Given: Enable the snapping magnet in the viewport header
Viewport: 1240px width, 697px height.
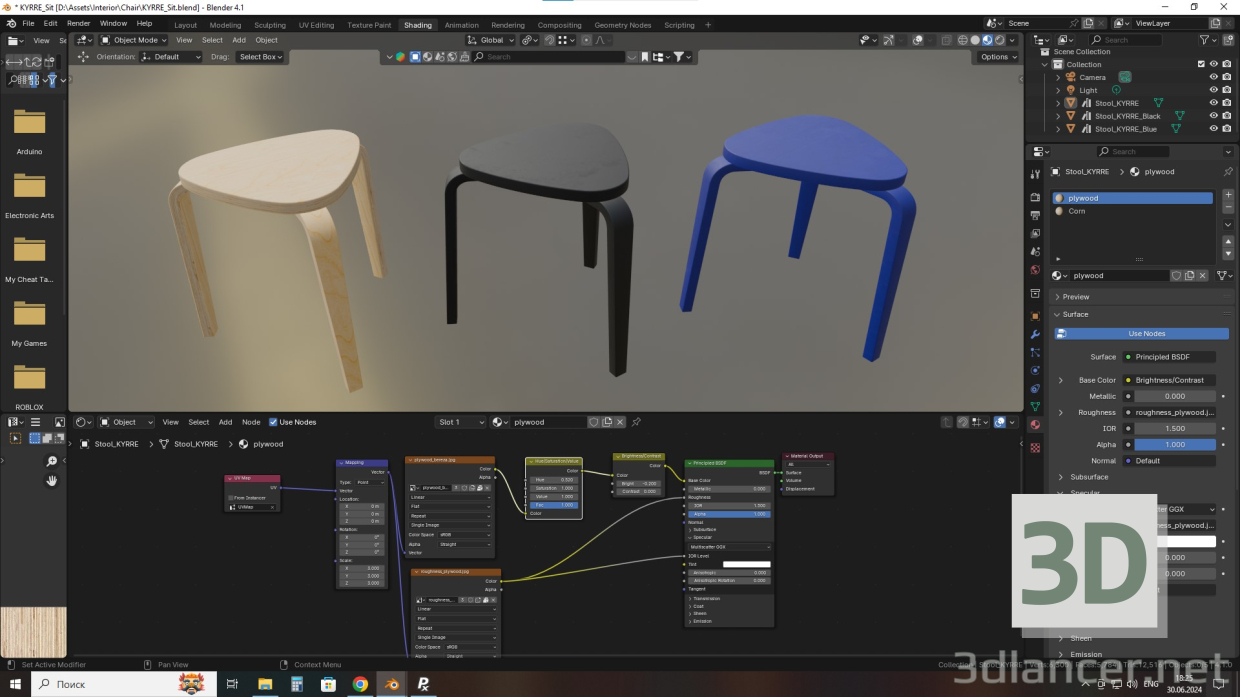Looking at the screenshot, I should pyautogui.click(x=550, y=40).
